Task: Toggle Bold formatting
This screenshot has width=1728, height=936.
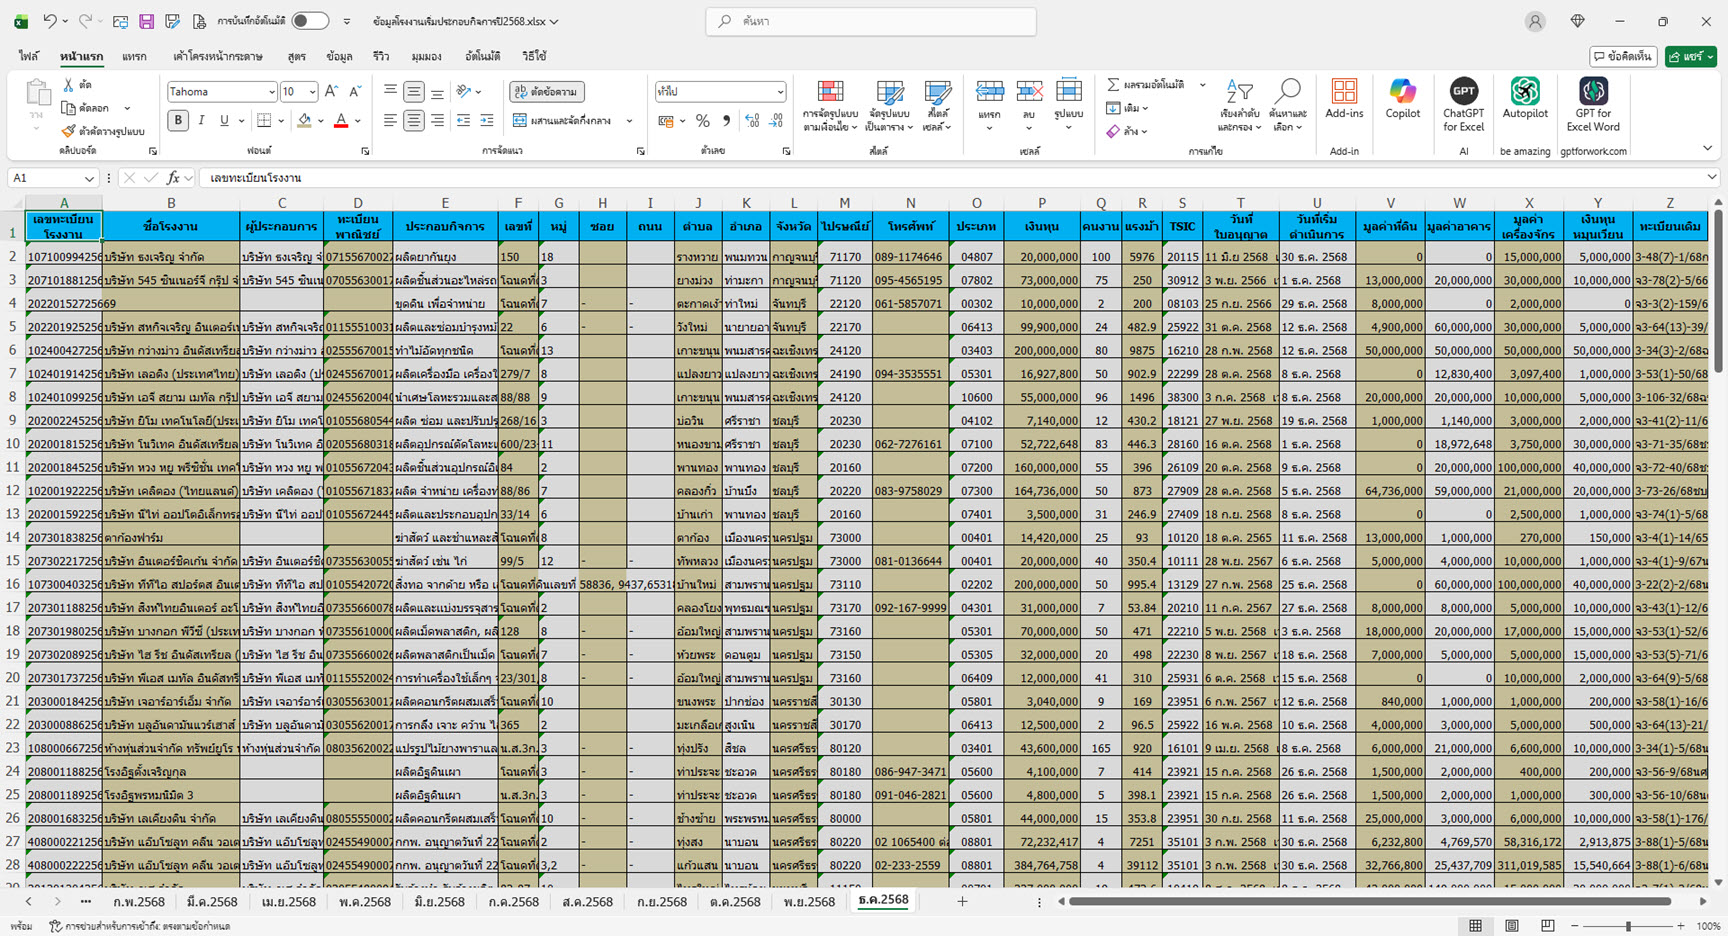Action: coord(178,121)
